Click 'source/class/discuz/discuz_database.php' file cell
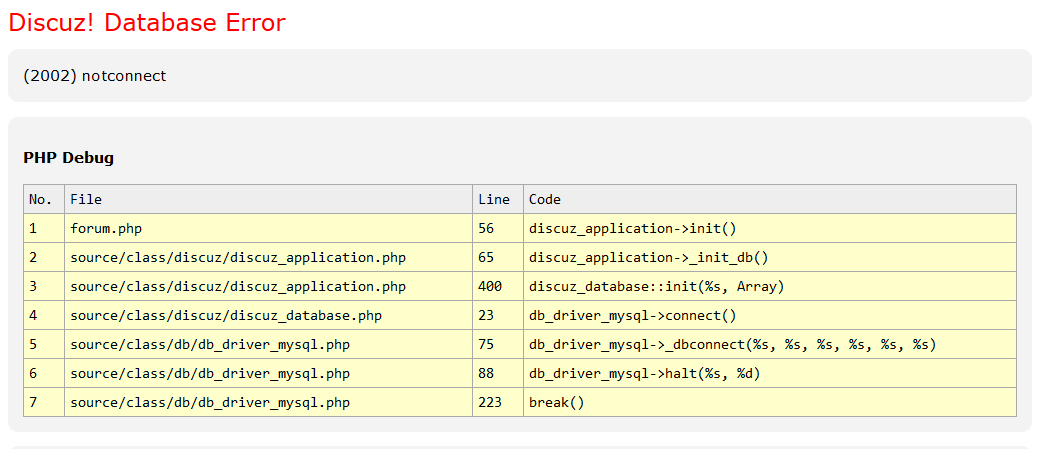This screenshot has width=1038, height=449. pyautogui.click(x=268, y=316)
